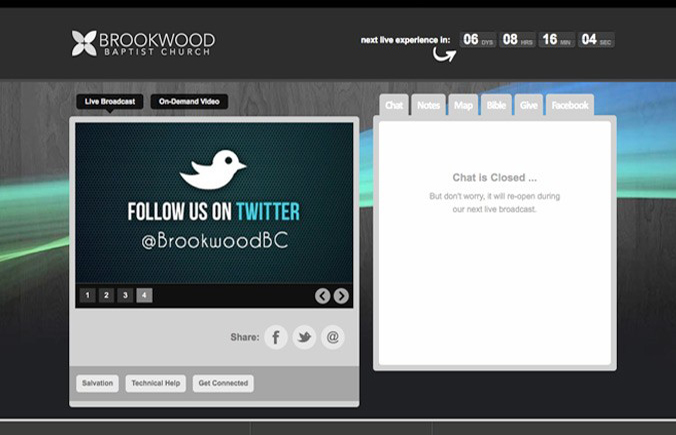Screen dimensions: 676x435
Task: Click the countdown minutes value 16
Action: pyautogui.click(x=550, y=40)
